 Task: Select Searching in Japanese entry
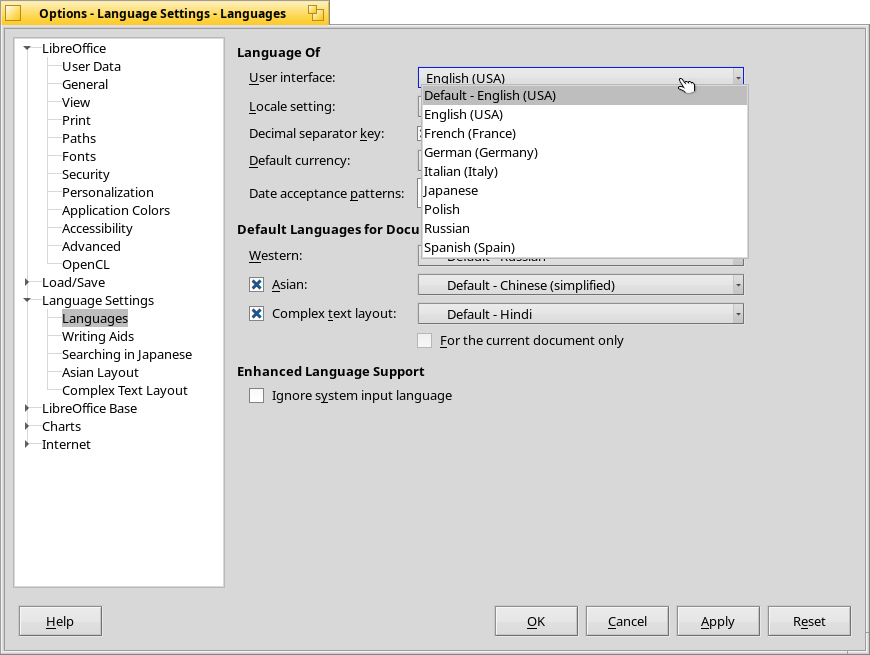(127, 354)
